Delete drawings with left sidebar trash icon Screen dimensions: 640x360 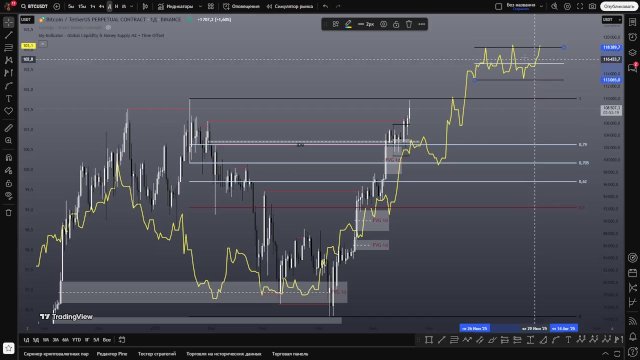pyautogui.click(x=9, y=213)
